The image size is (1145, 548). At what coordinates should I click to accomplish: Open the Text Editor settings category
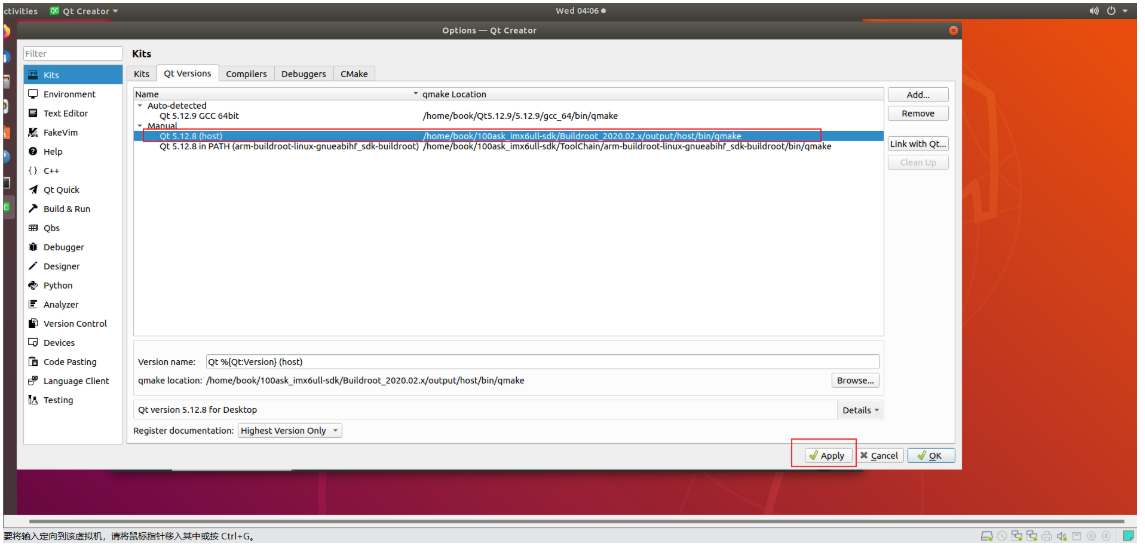[73, 113]
